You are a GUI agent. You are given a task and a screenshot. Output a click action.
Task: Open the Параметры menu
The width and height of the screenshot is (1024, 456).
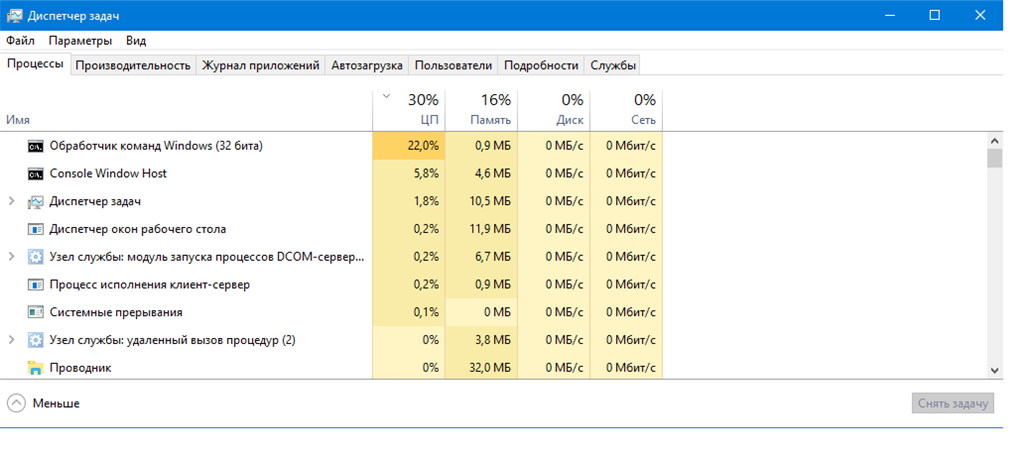click(x=80, y=41)
